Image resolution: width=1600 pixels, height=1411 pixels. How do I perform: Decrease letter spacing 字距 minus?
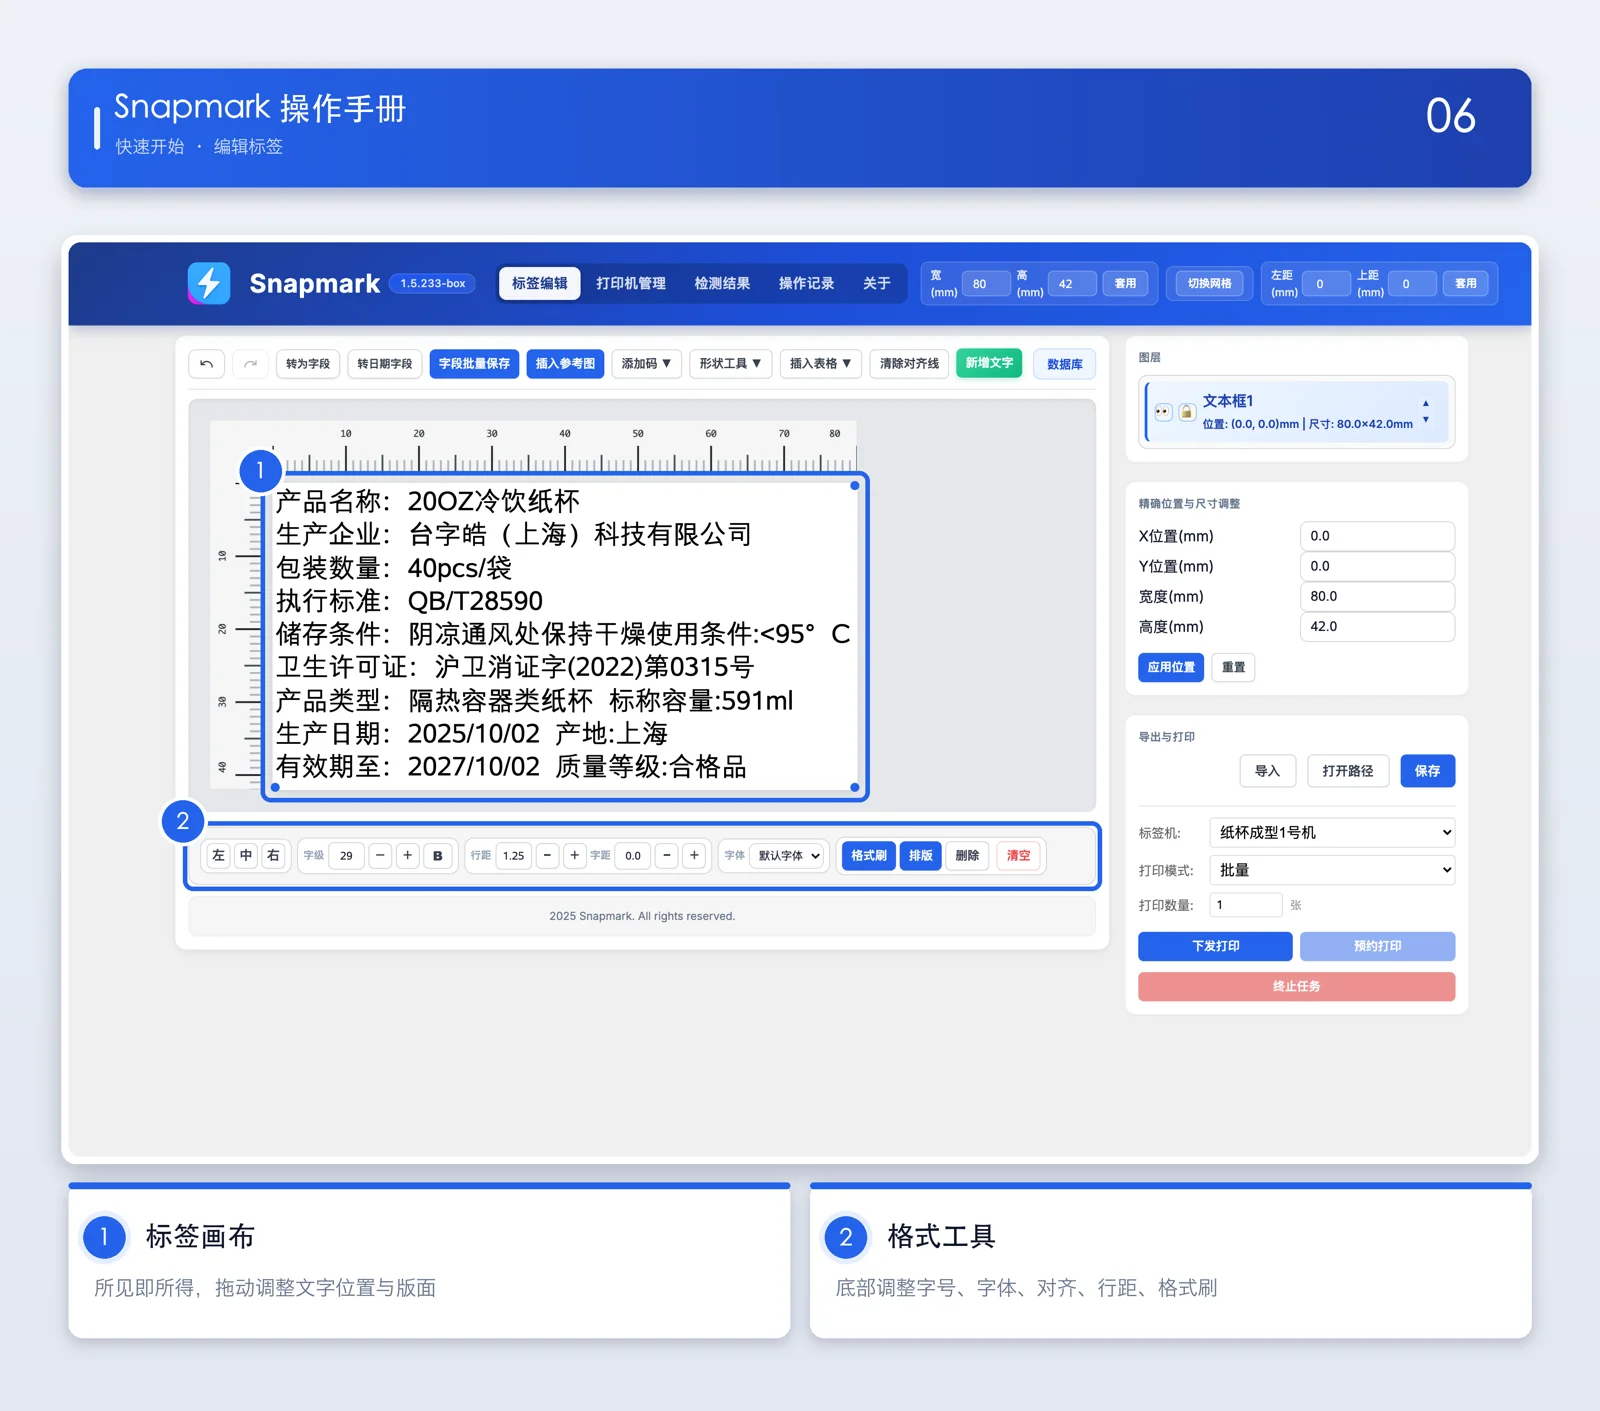(667, 856)
